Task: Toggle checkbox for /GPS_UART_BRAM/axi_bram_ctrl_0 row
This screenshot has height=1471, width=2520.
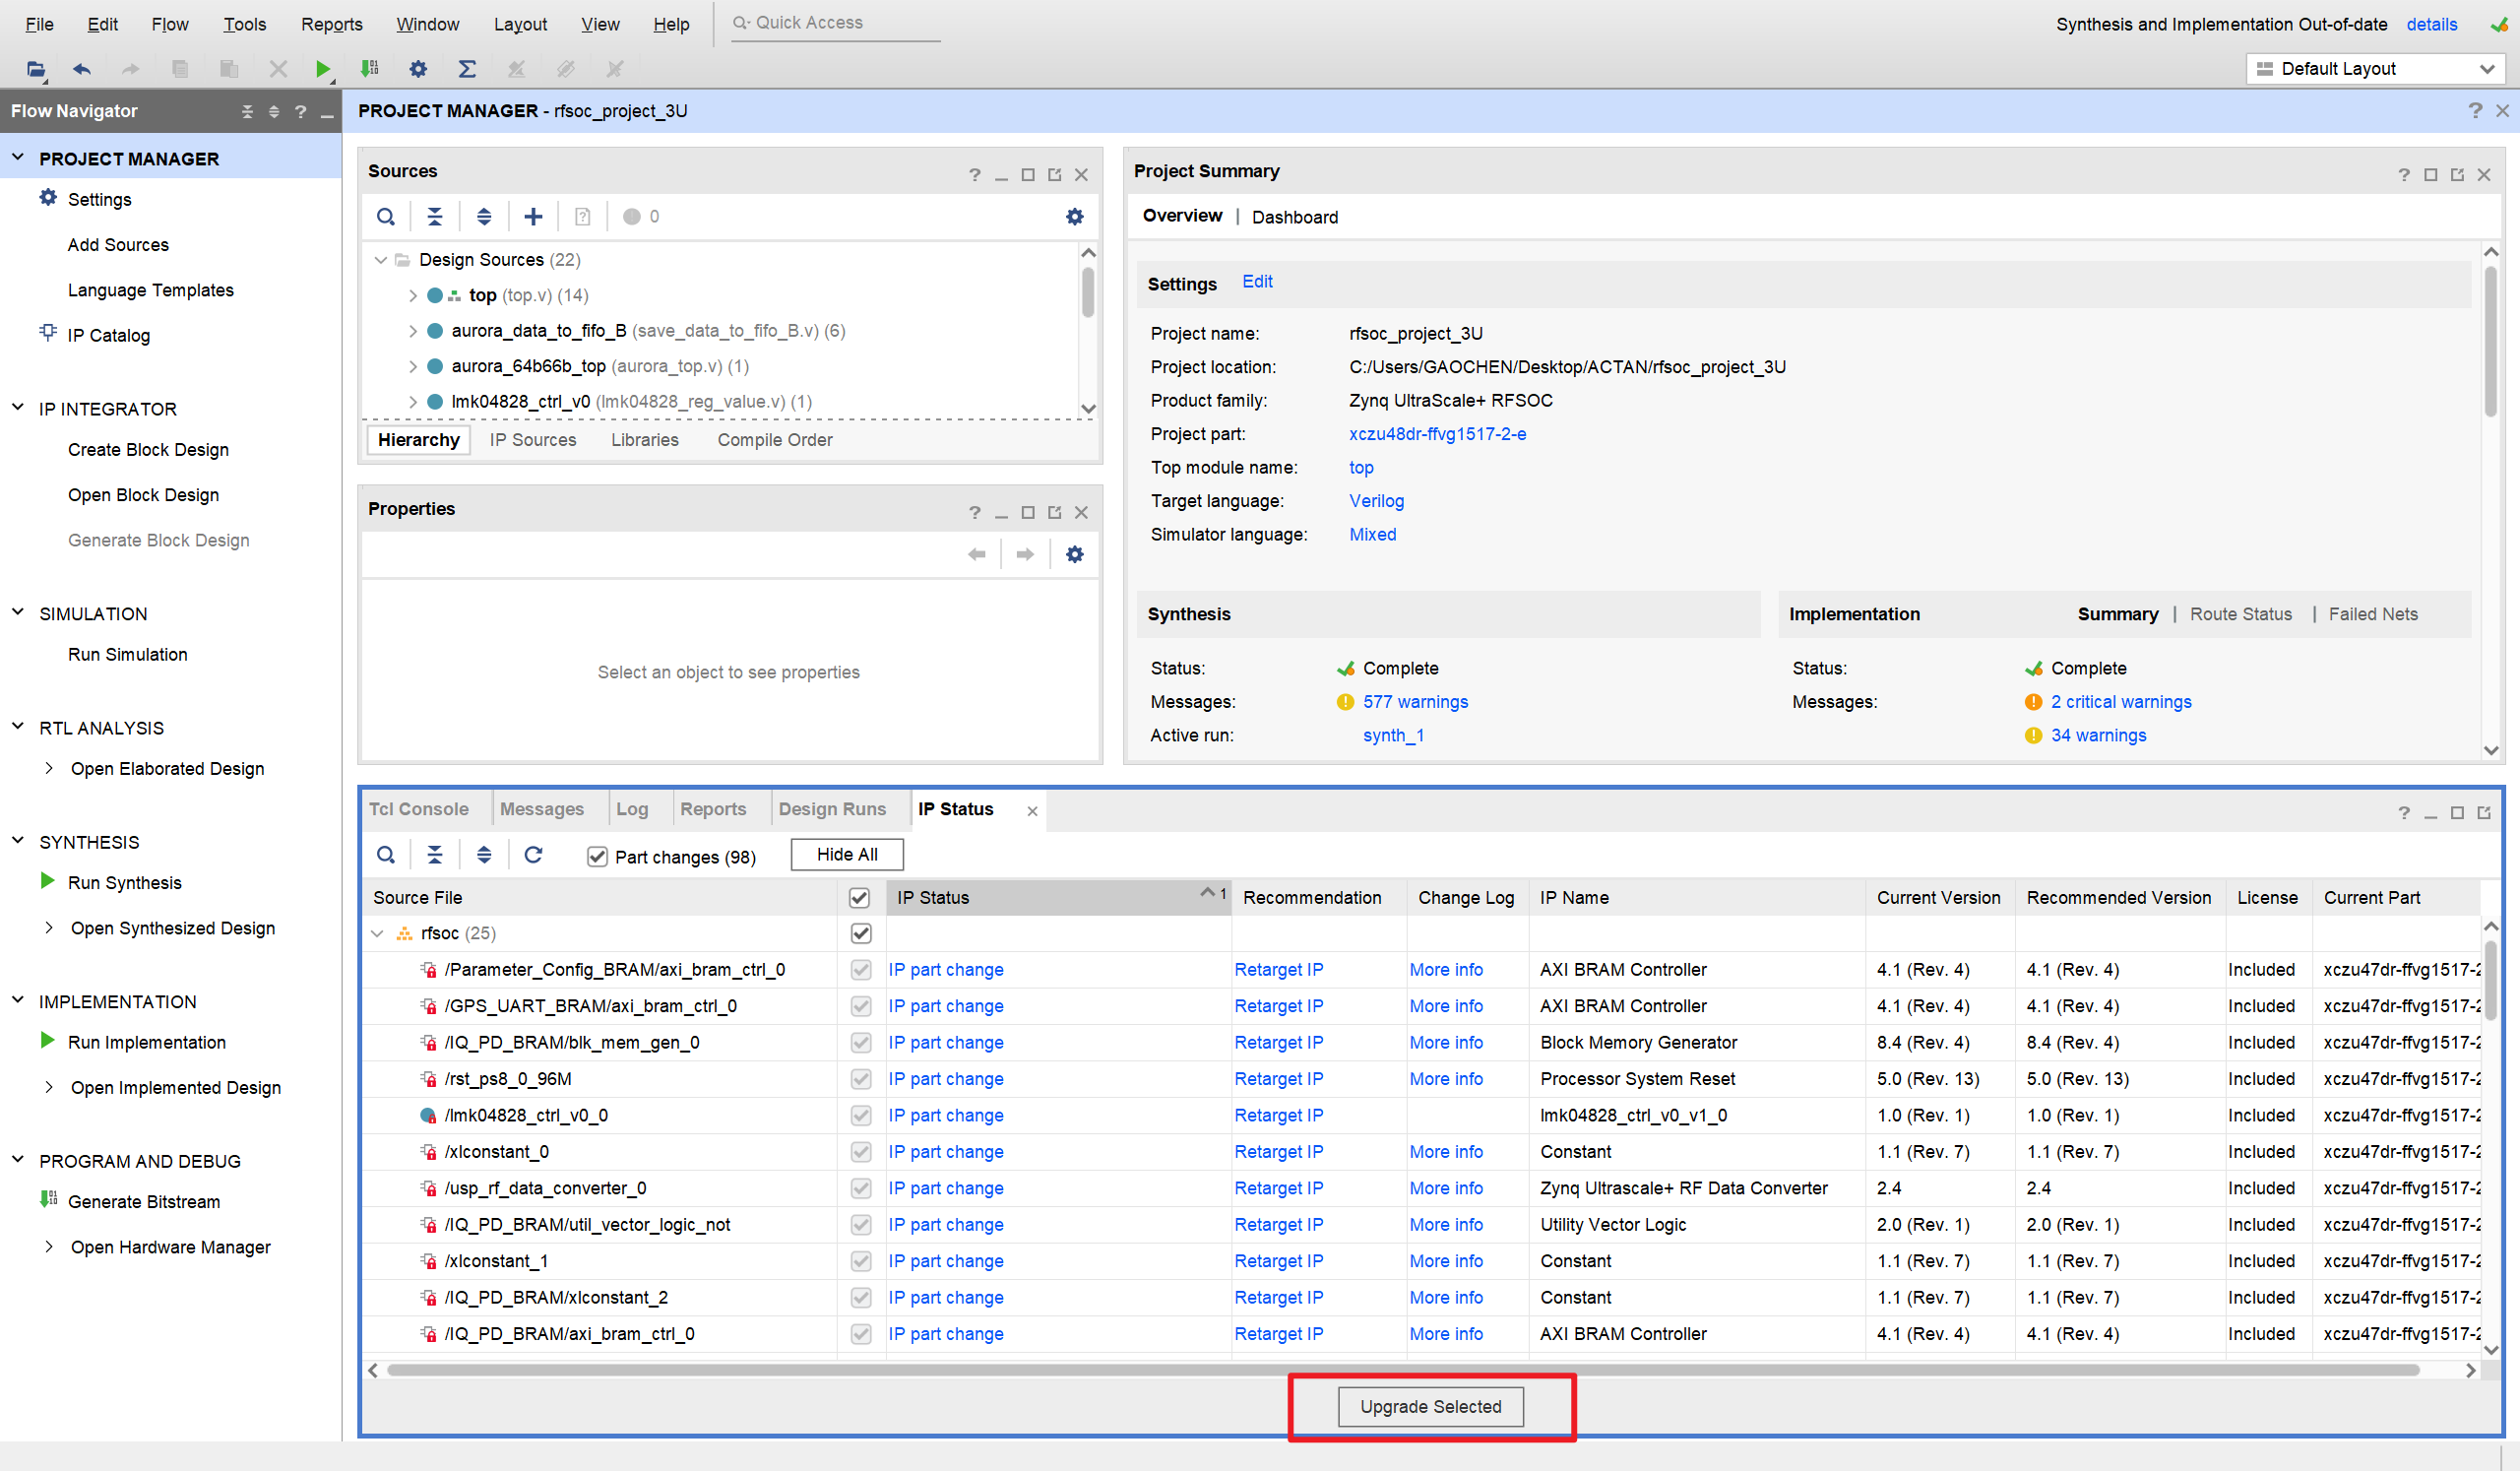Action: point(861,1006)
